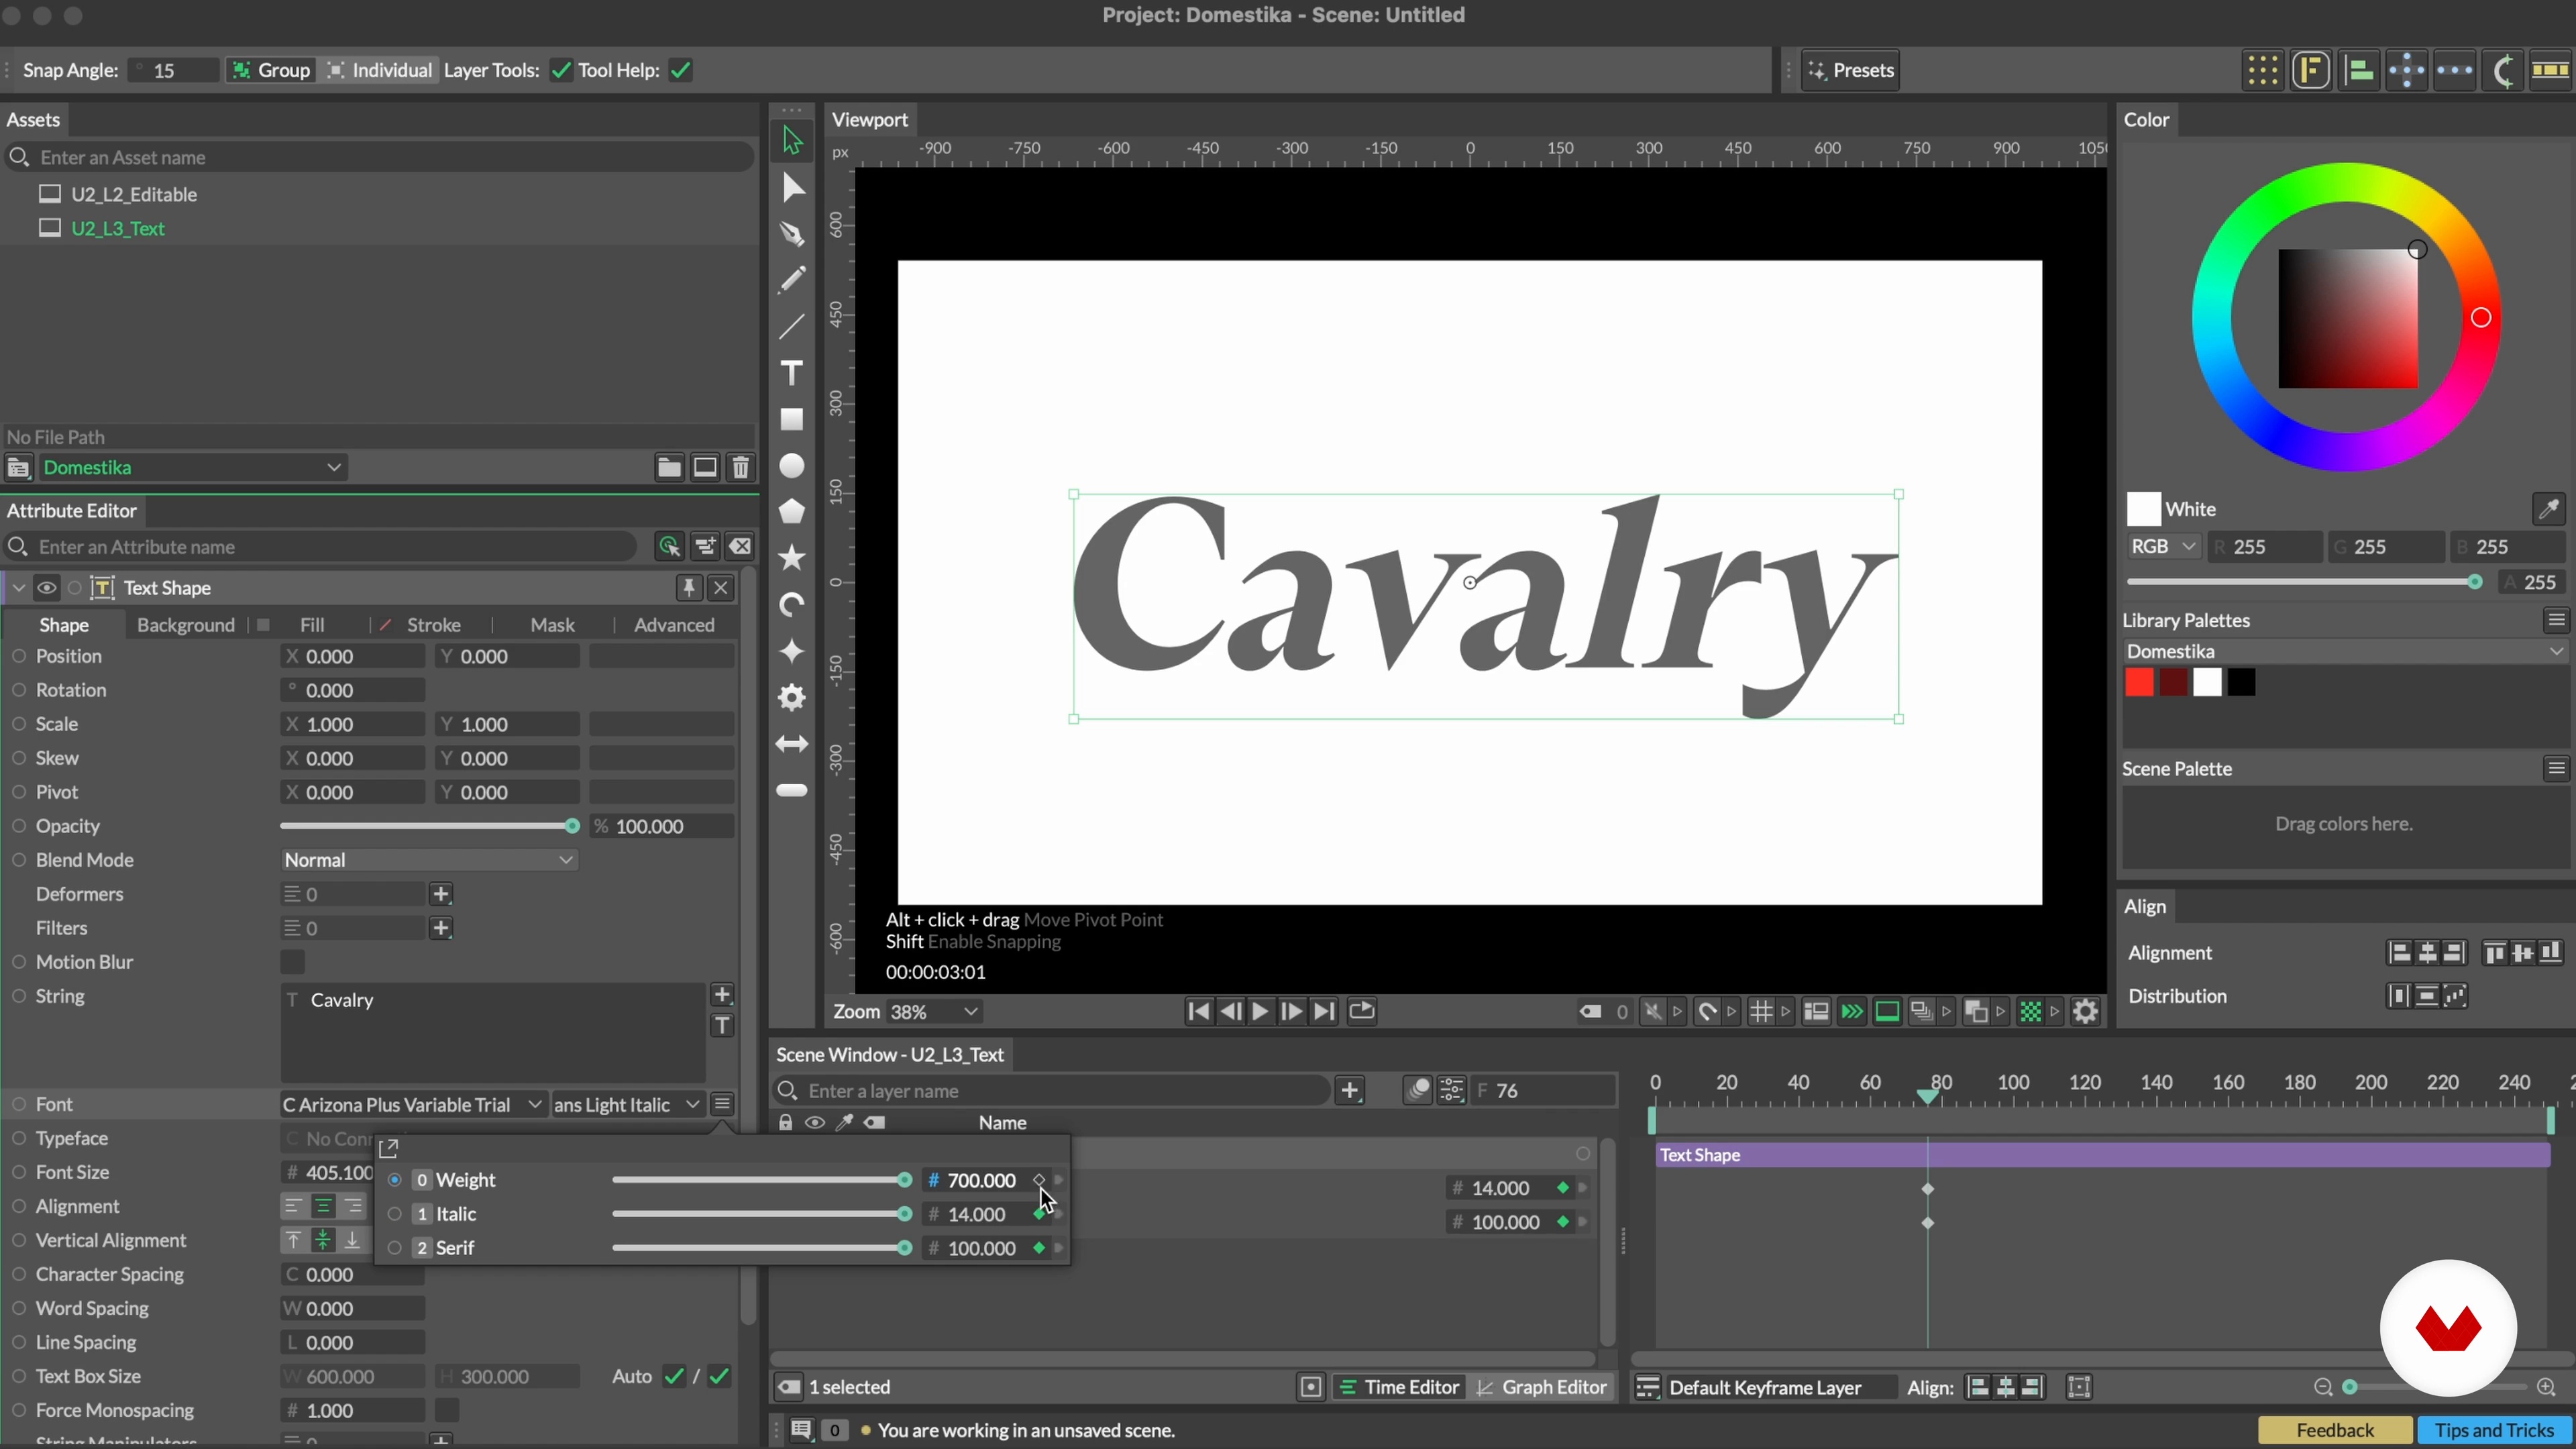The width and height of the screenshot is (2576, 1449).
Task: Switch to the Fill tab
Action: (x=312, y=625)
